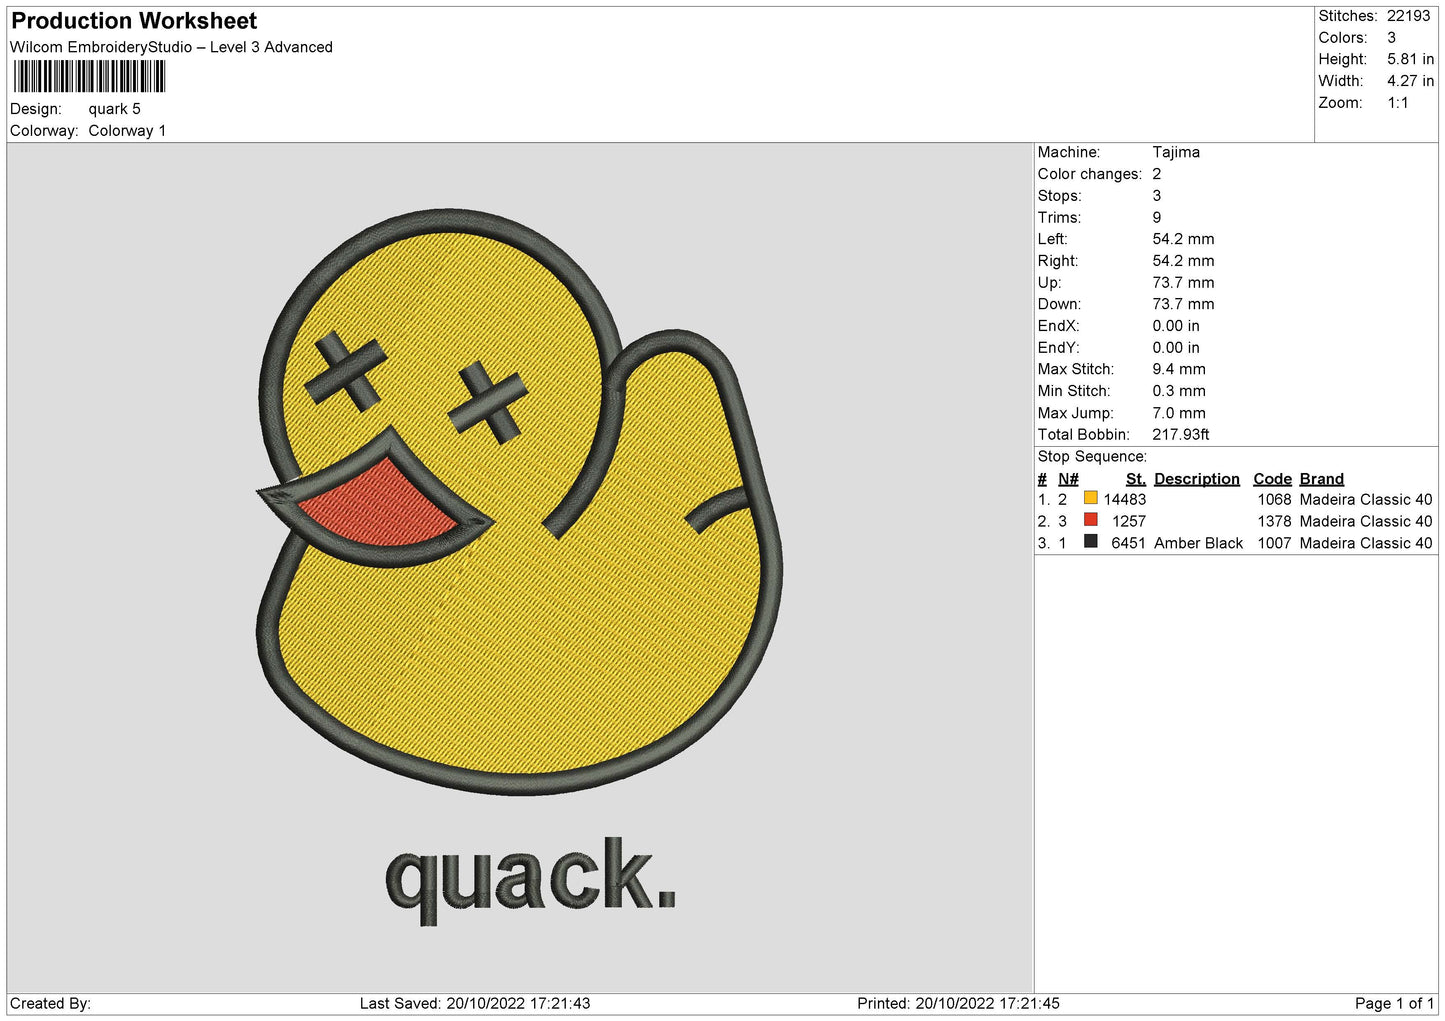Image resolution: width=1445 pixels, height=1021 pixels.
Task: Click the 'St.' column header
Action: [1136, 479]
